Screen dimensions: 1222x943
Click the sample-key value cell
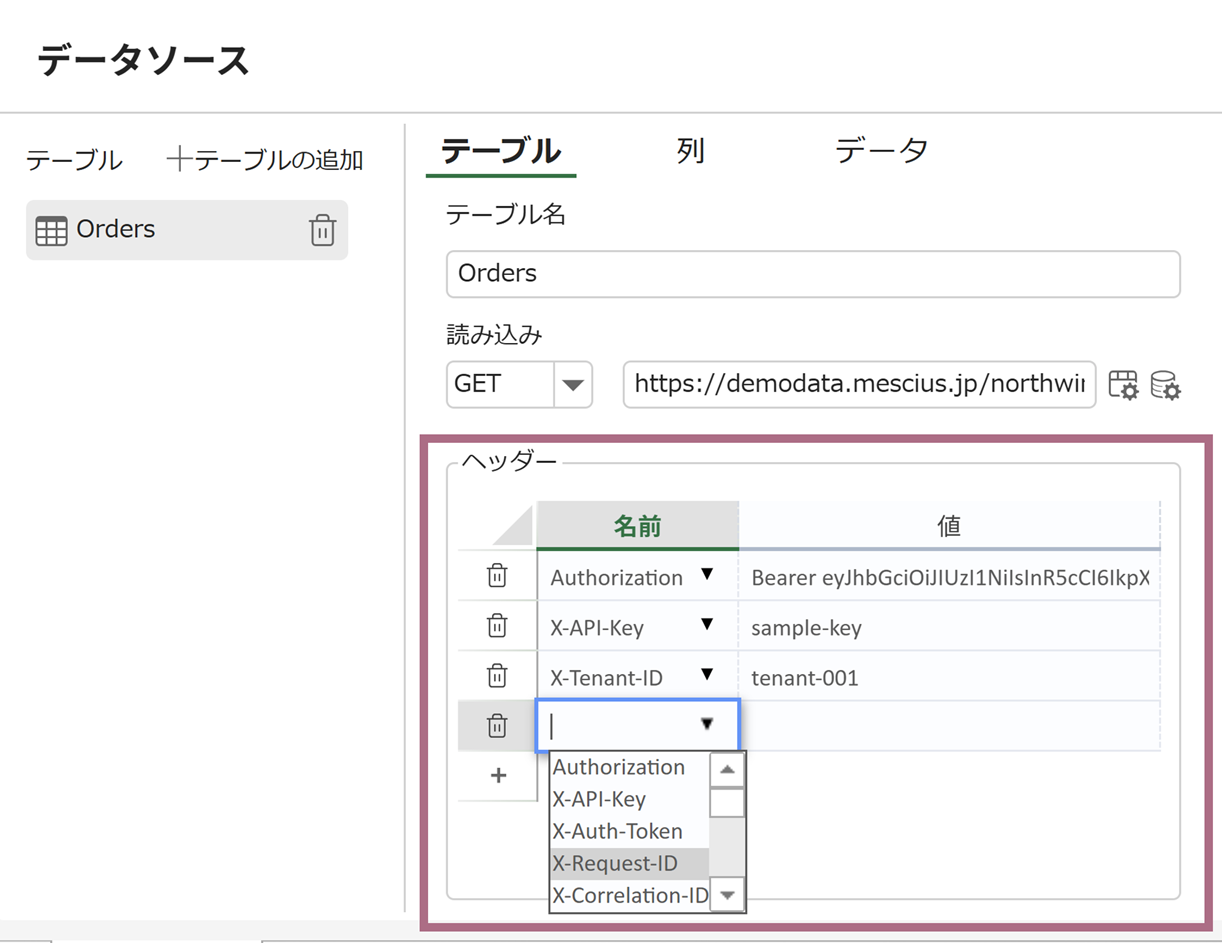point(949,627)
